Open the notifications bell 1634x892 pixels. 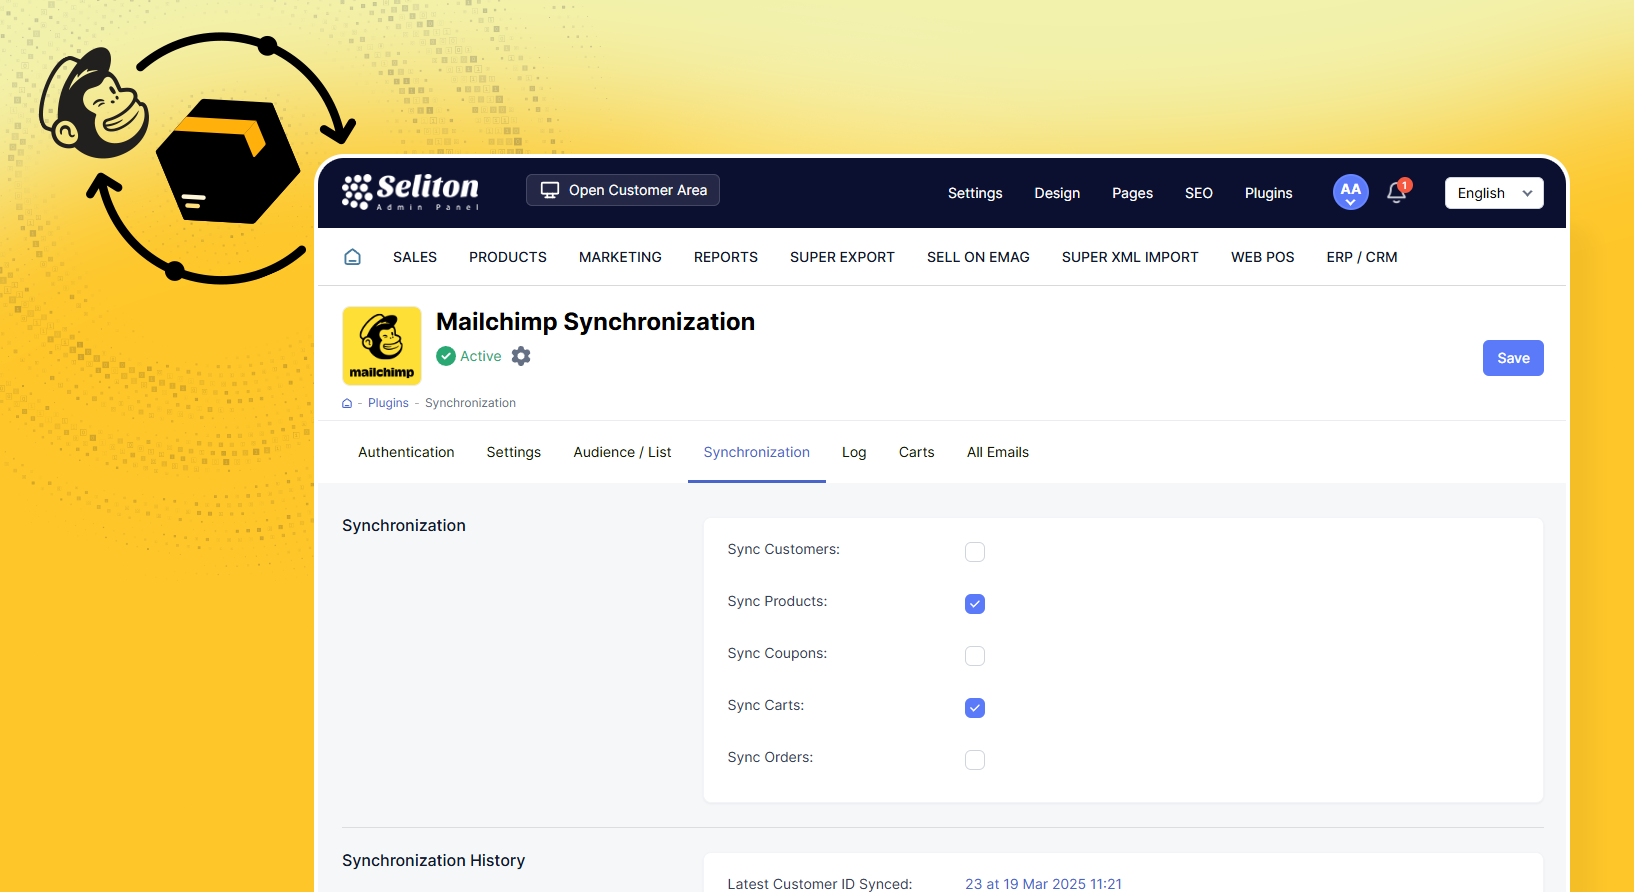(1397, 193)
